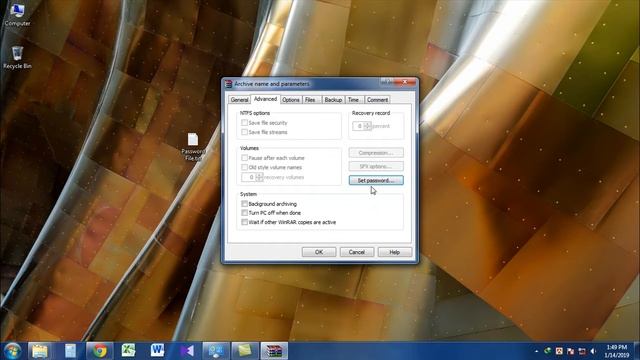The image size is (640, 360).
Task: Toggle Old style volume names checkbox
Action: point(244,167)
